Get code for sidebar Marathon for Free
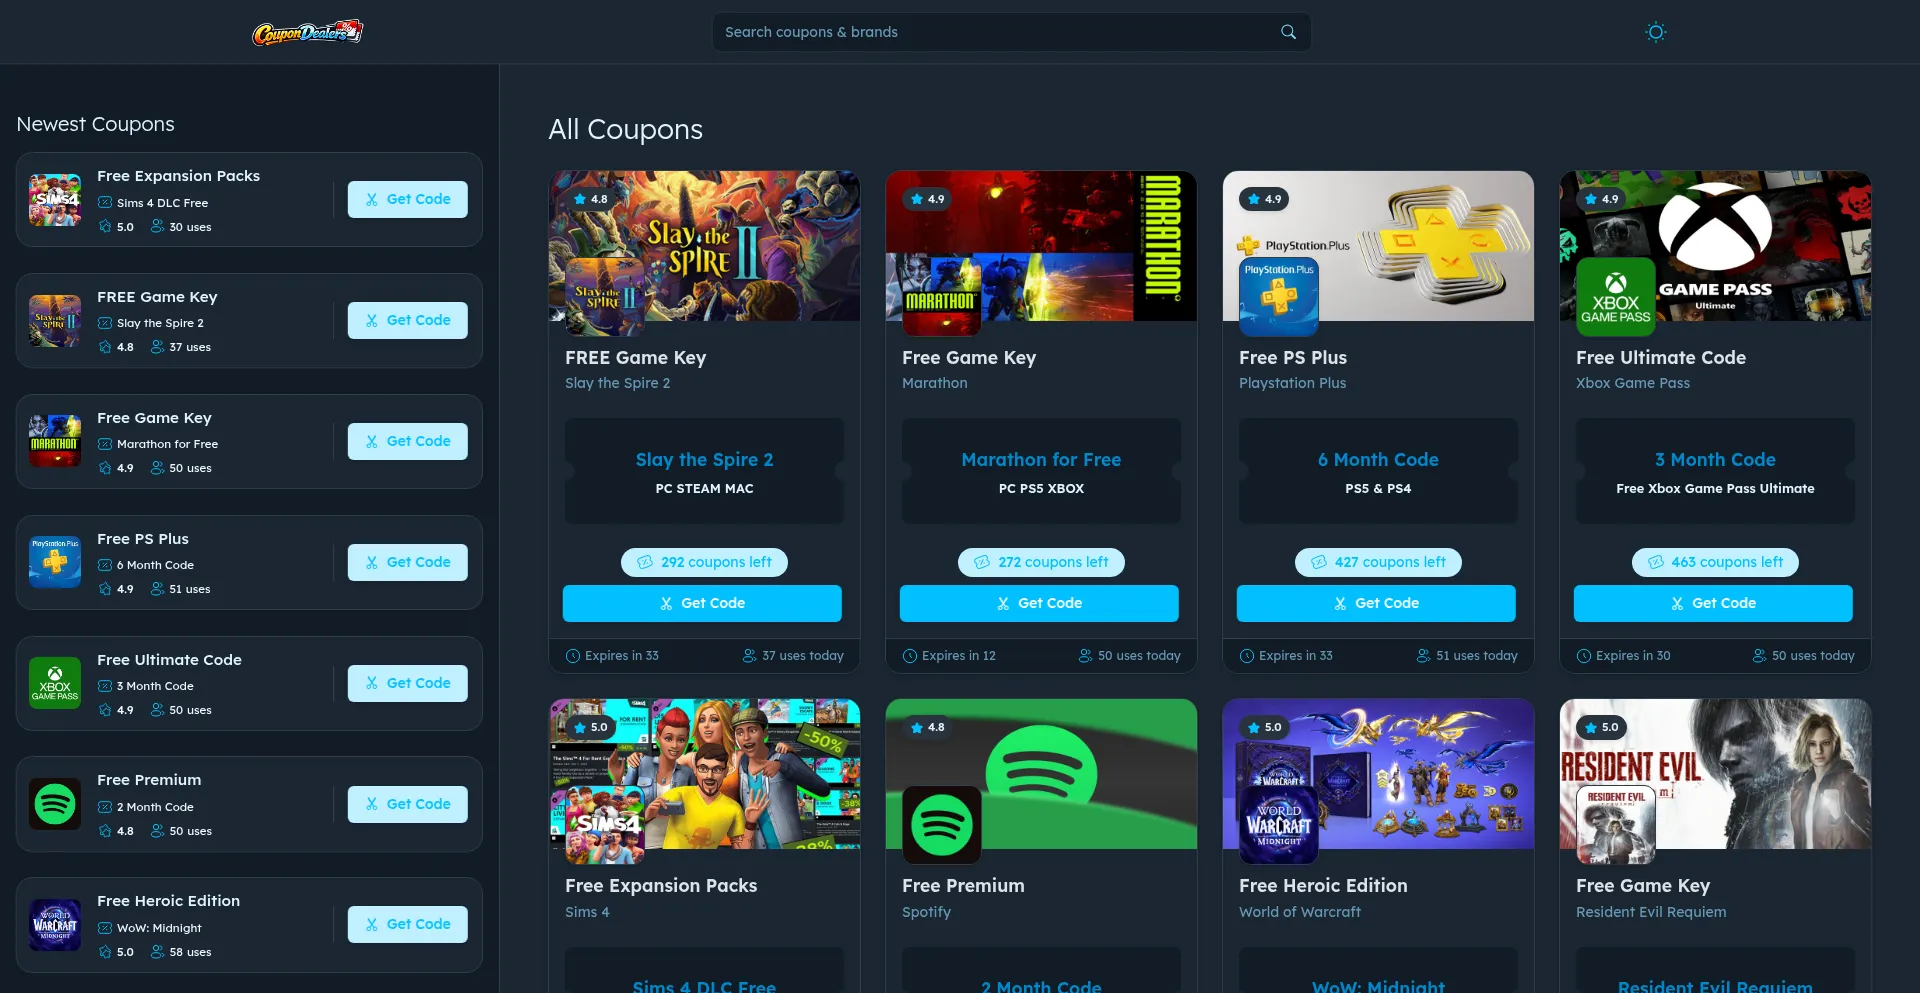This screenshot has width=1920, height=993. point(407,441)
